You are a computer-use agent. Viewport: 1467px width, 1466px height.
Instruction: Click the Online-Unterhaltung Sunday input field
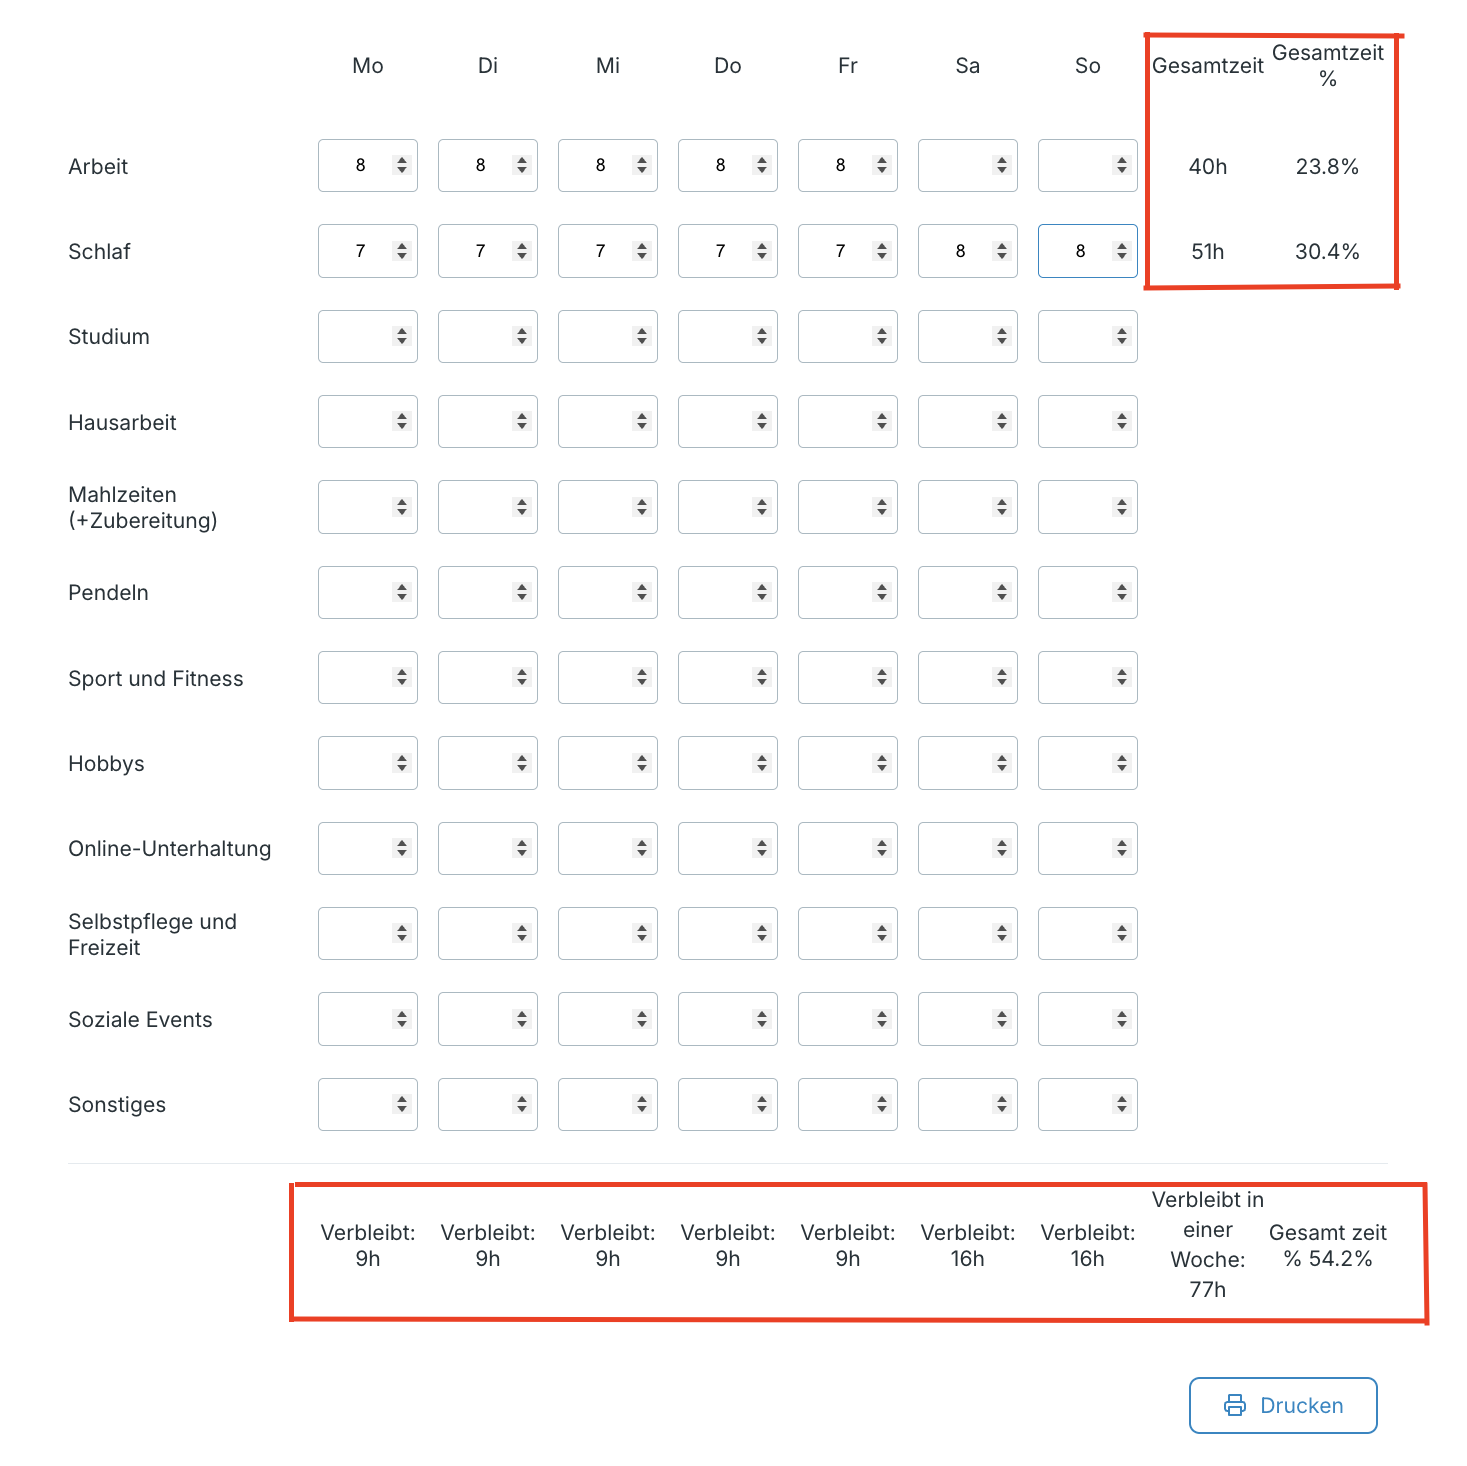click(1087, 848)
